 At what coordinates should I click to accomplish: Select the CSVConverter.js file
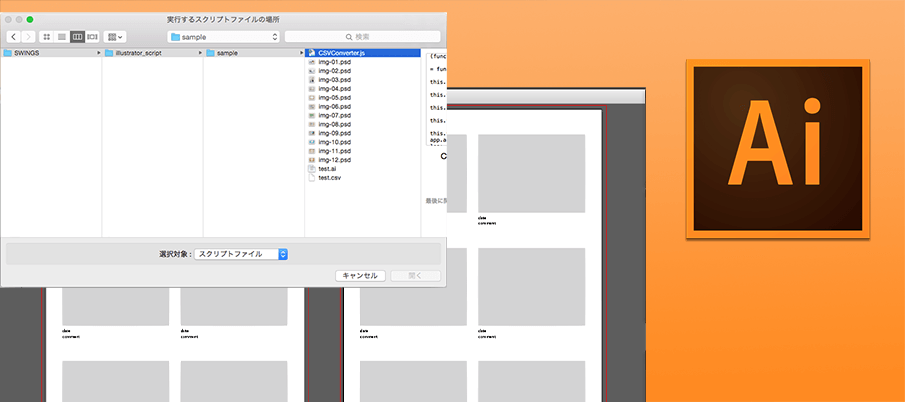[x=362, y=53]
